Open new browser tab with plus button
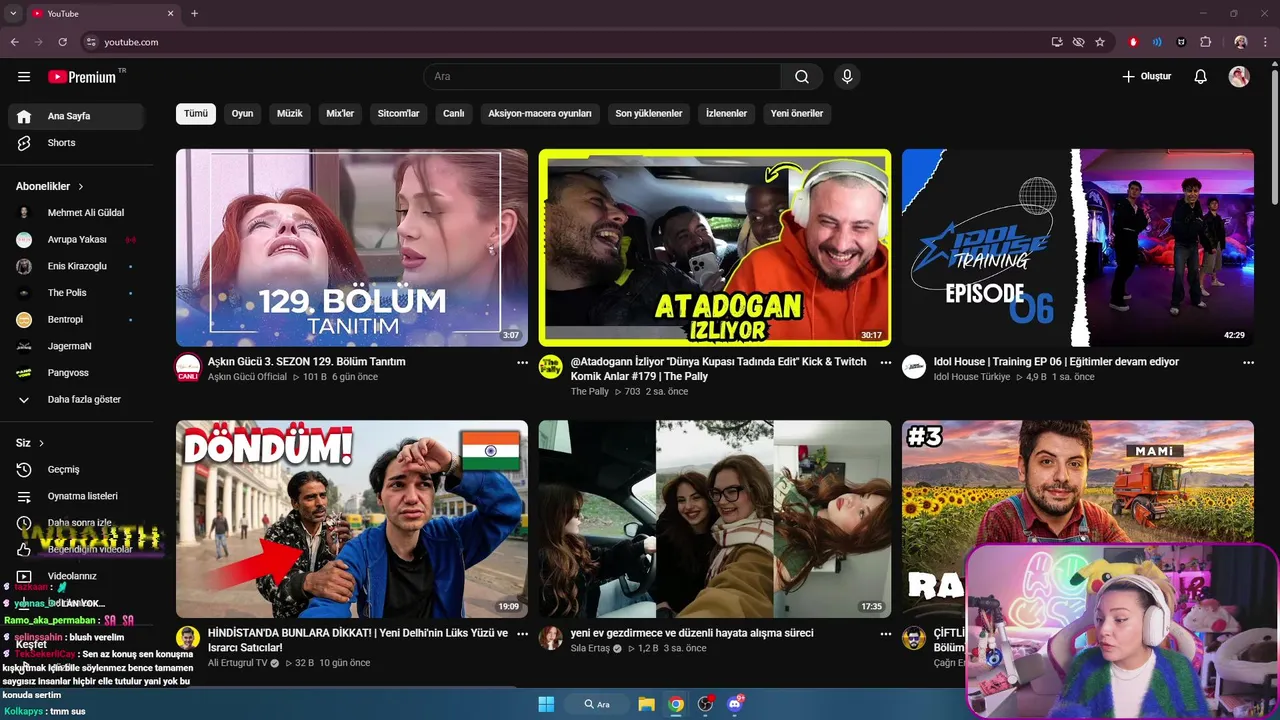1280x720 pixels. pos(194,13)
